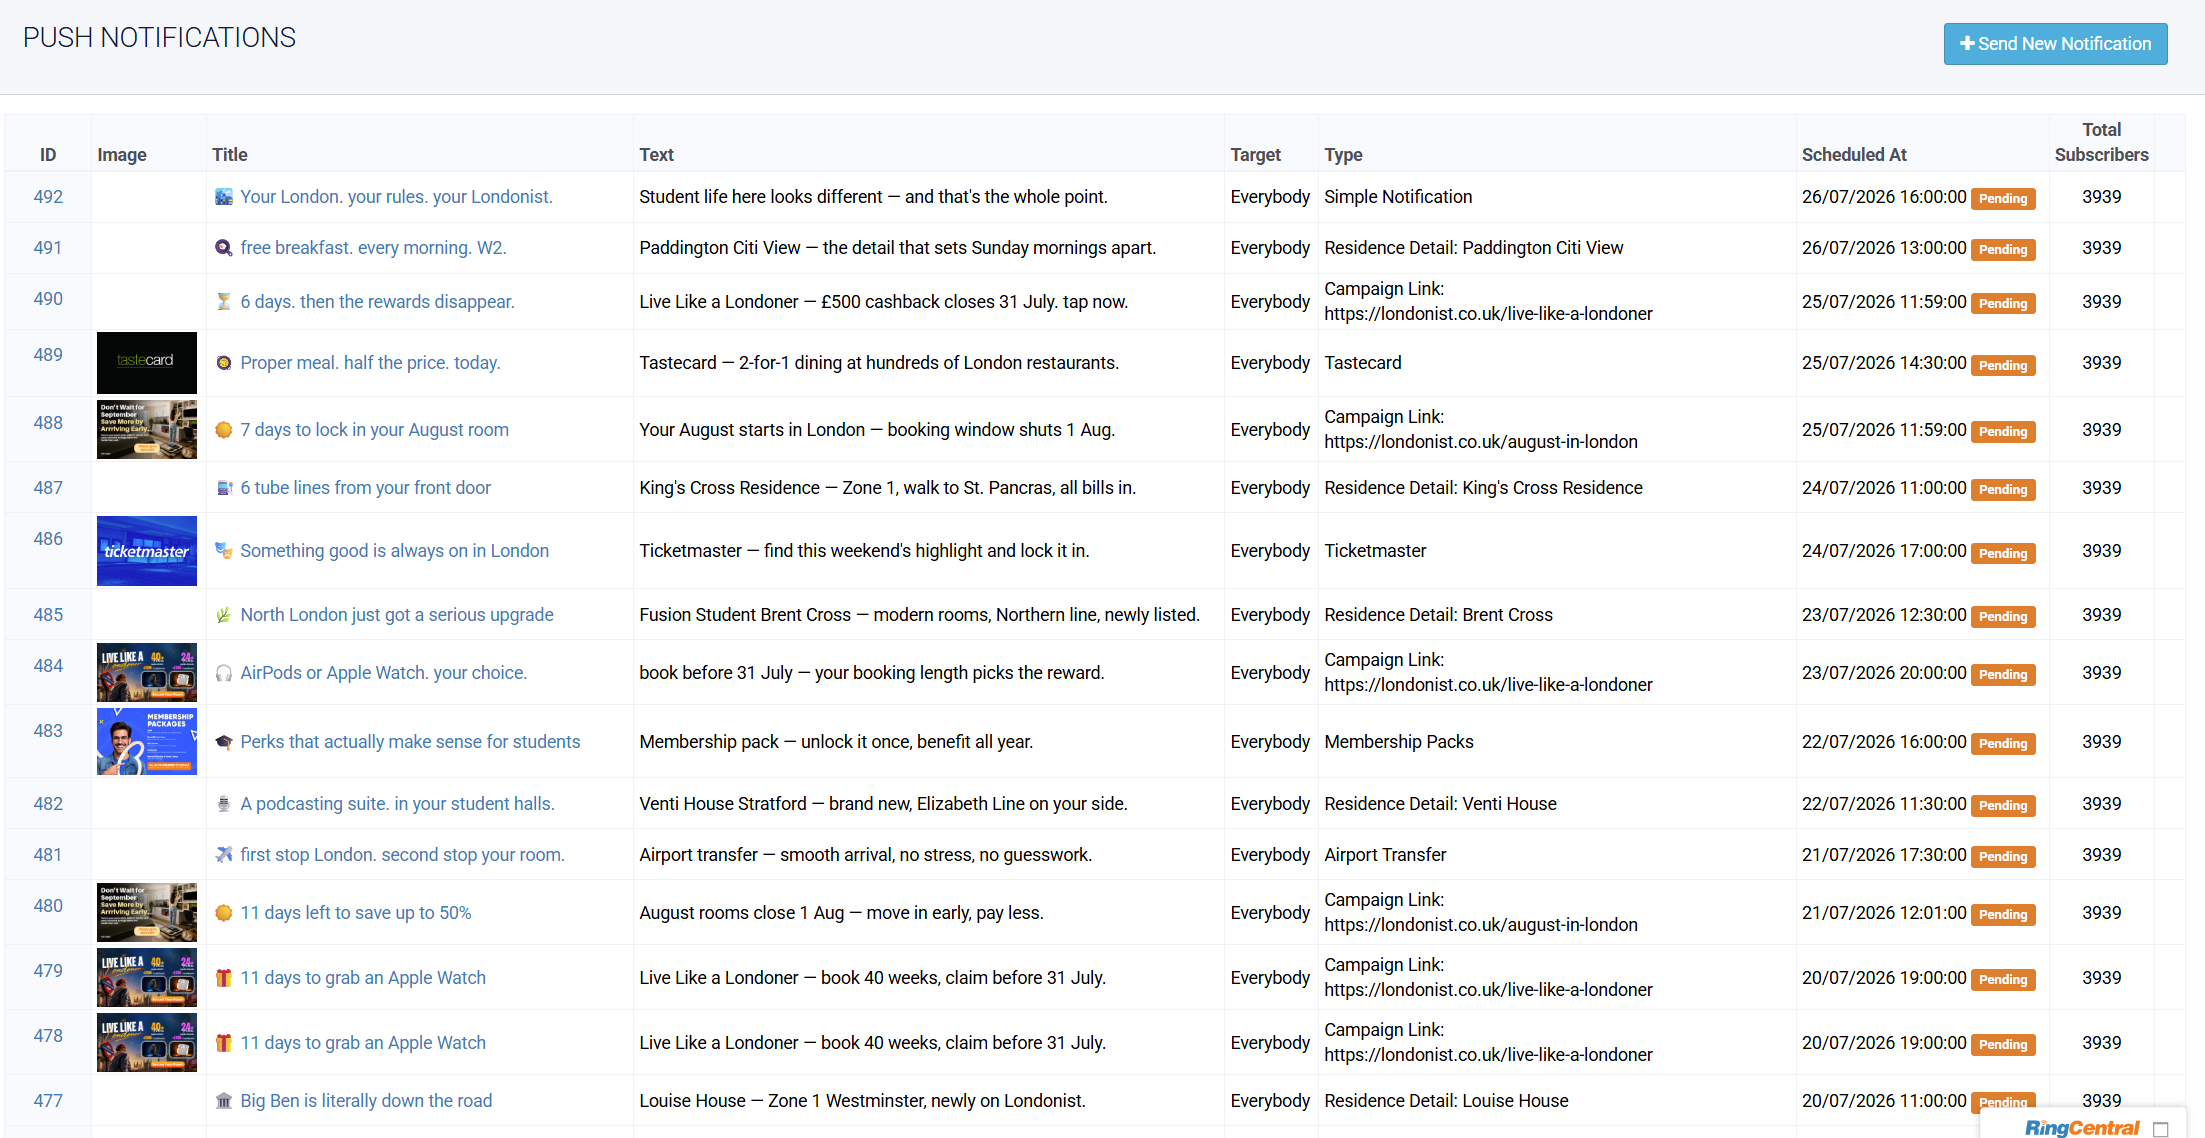Click the Type column header
This screenshot has height=1138, width=2205.
(x=1343, y=155)
